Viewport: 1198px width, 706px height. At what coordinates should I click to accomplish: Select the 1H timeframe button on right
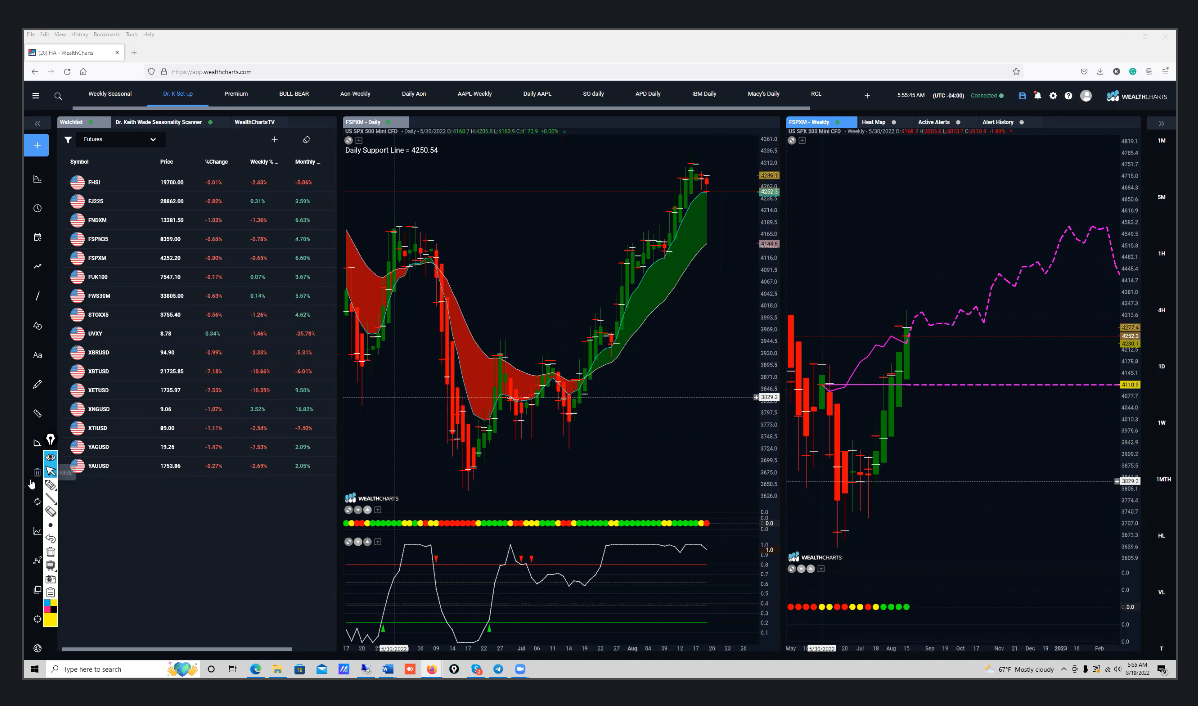pos(1161,254)
